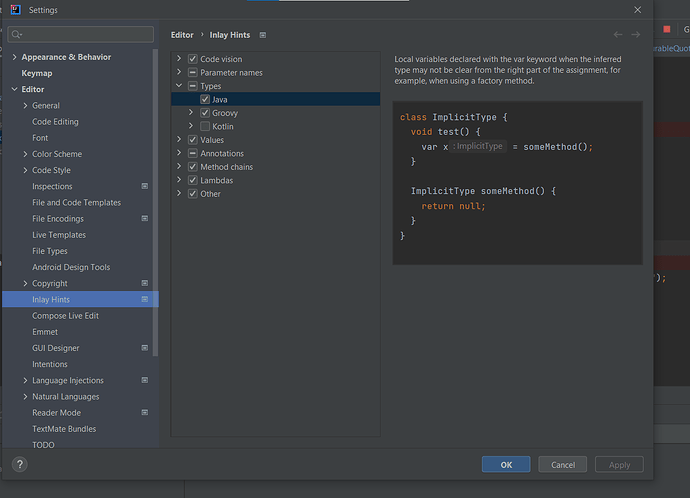The height and width of the screenshot is (498, 690).
Task: Expand the Appearance & Behavior section
Action: (14, 57)
